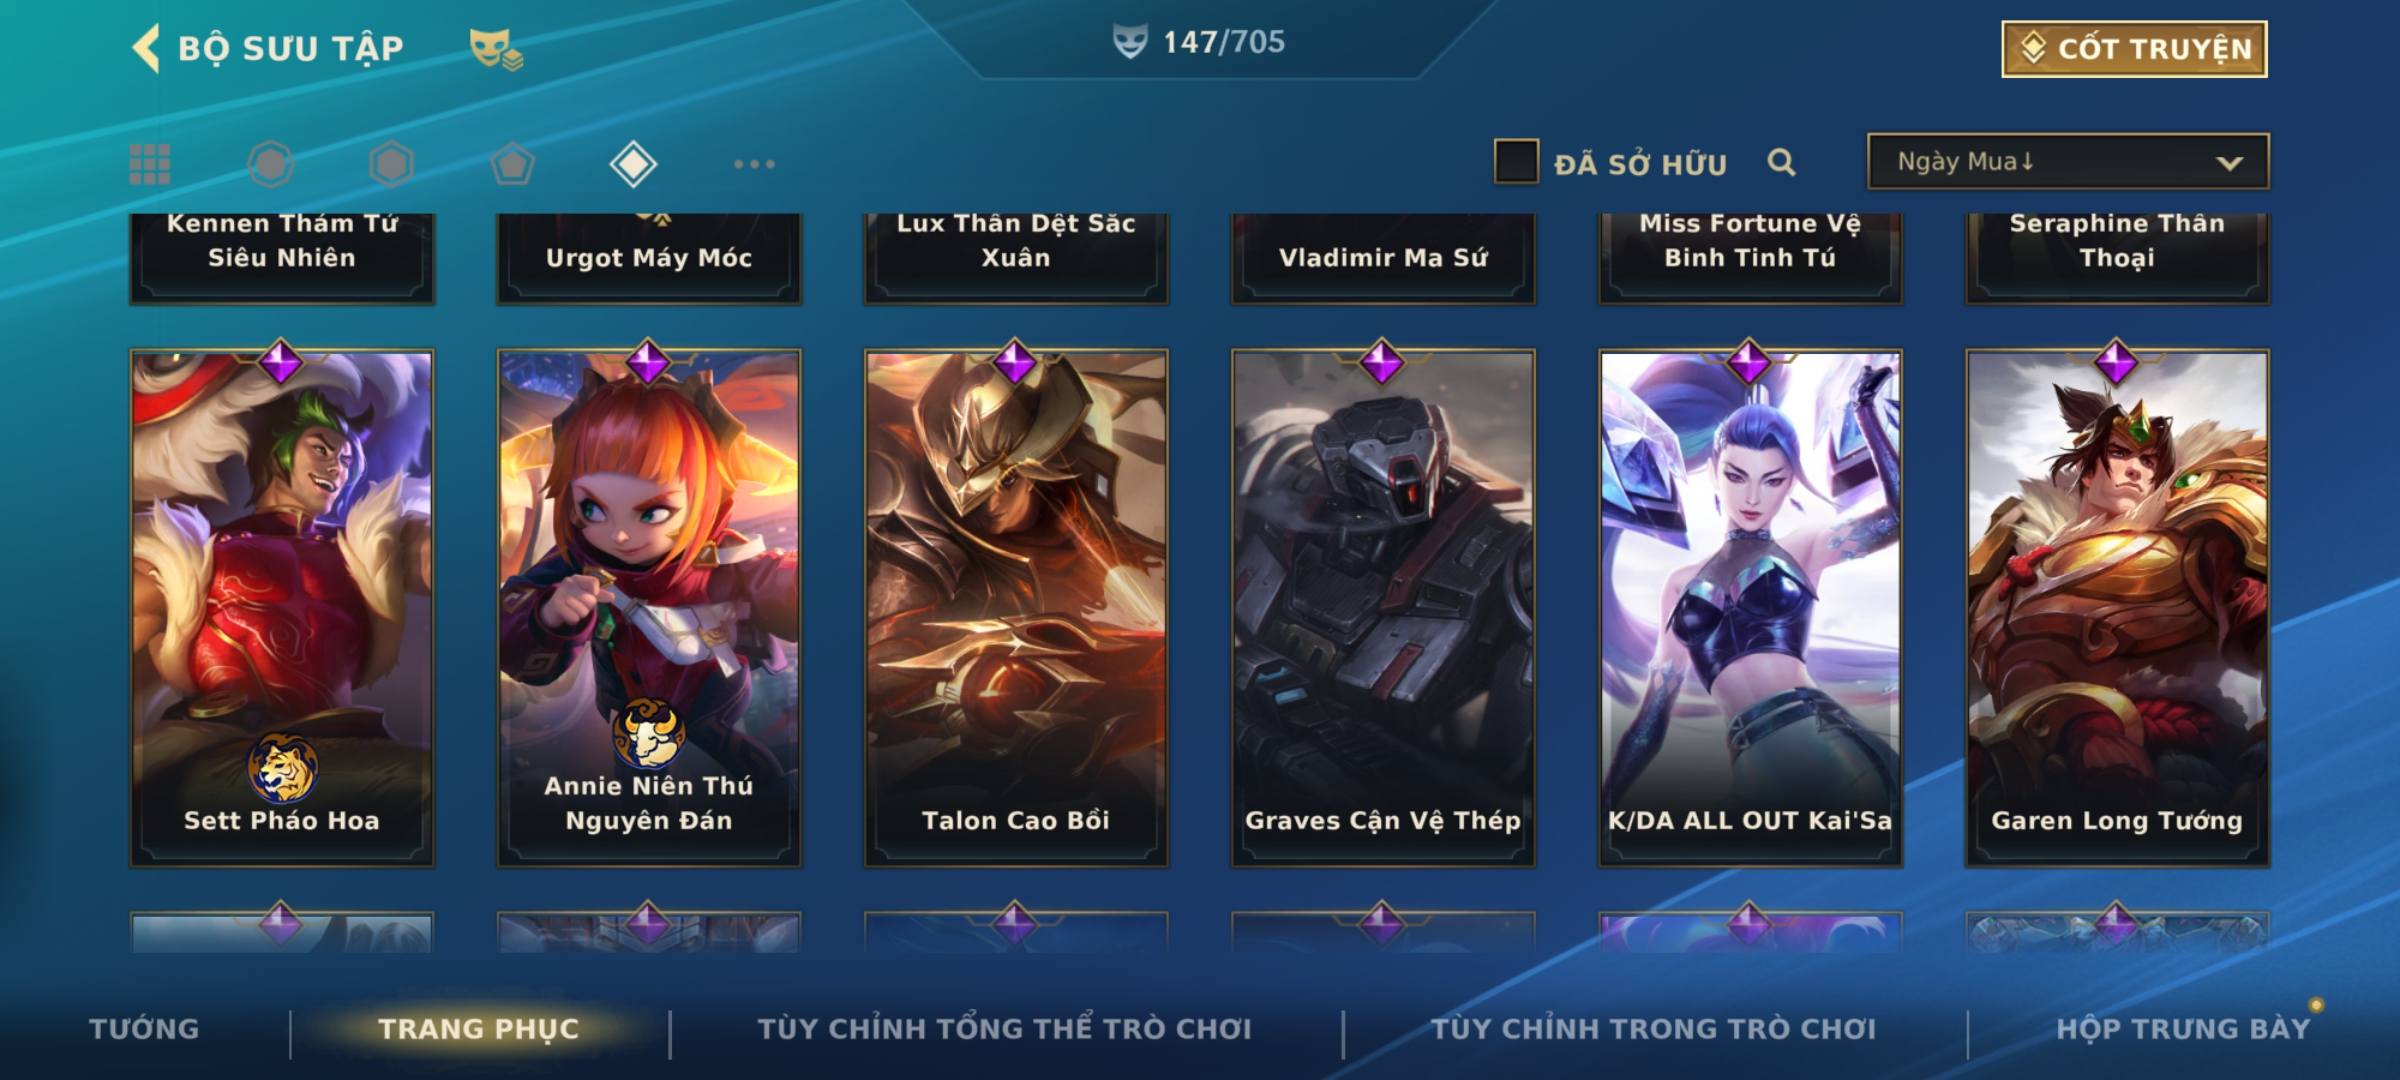The image size is (2400, 1080).
Task: Go back via Bộ Sưu Tập arrow
Action: pyautogui.click(x=147, y=48)
